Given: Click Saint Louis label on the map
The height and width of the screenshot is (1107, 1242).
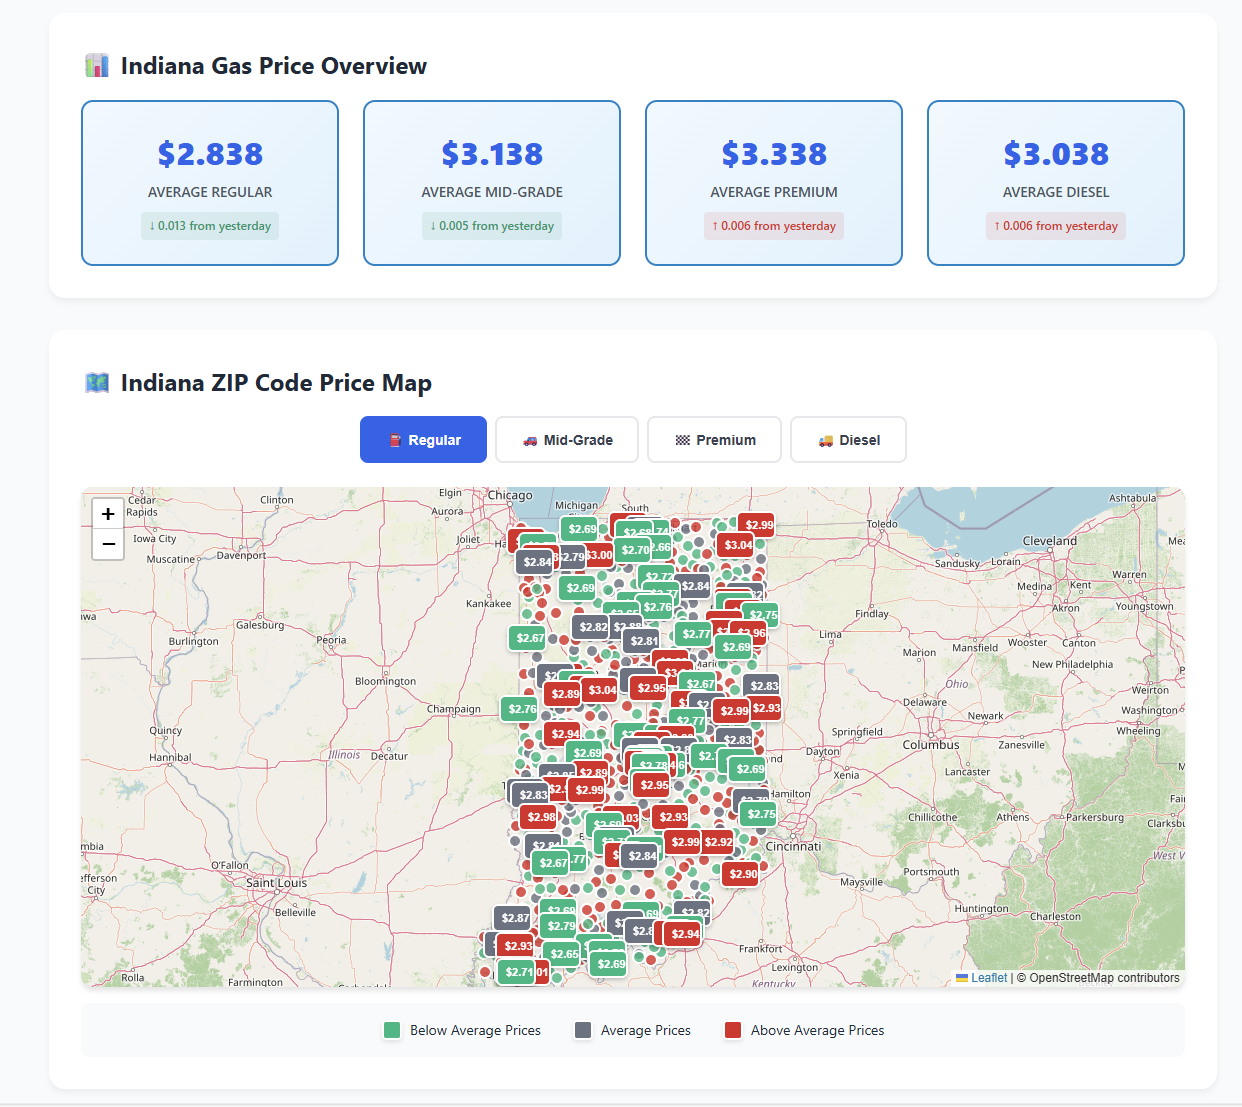Looking at the screenshot, I should coord(276,883).
